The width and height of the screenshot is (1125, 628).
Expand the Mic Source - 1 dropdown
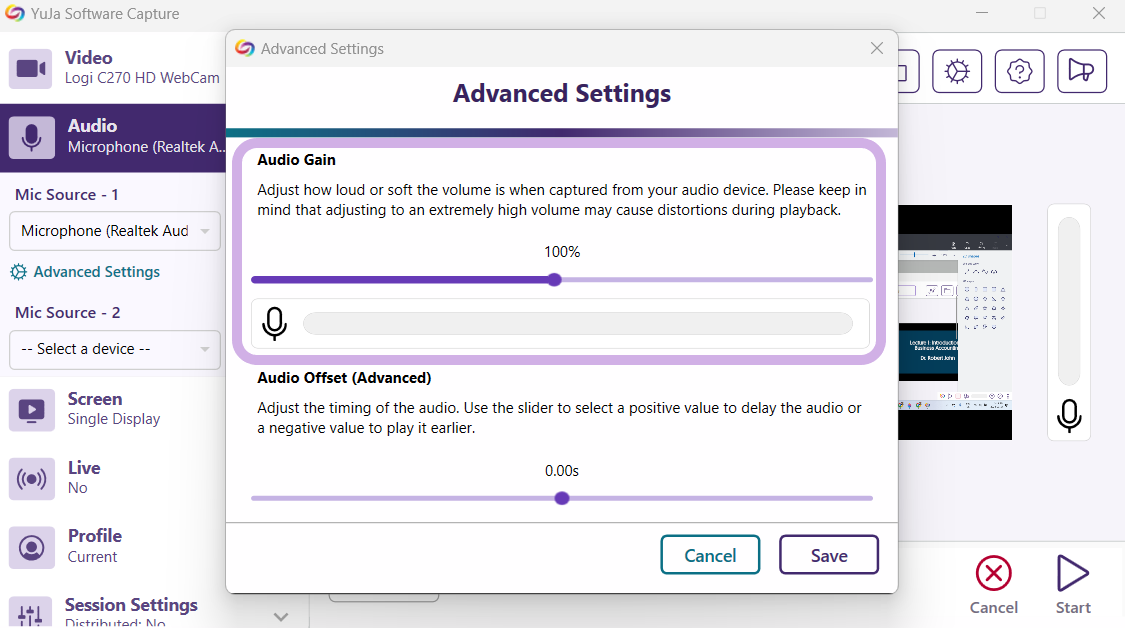pos(115,231)
